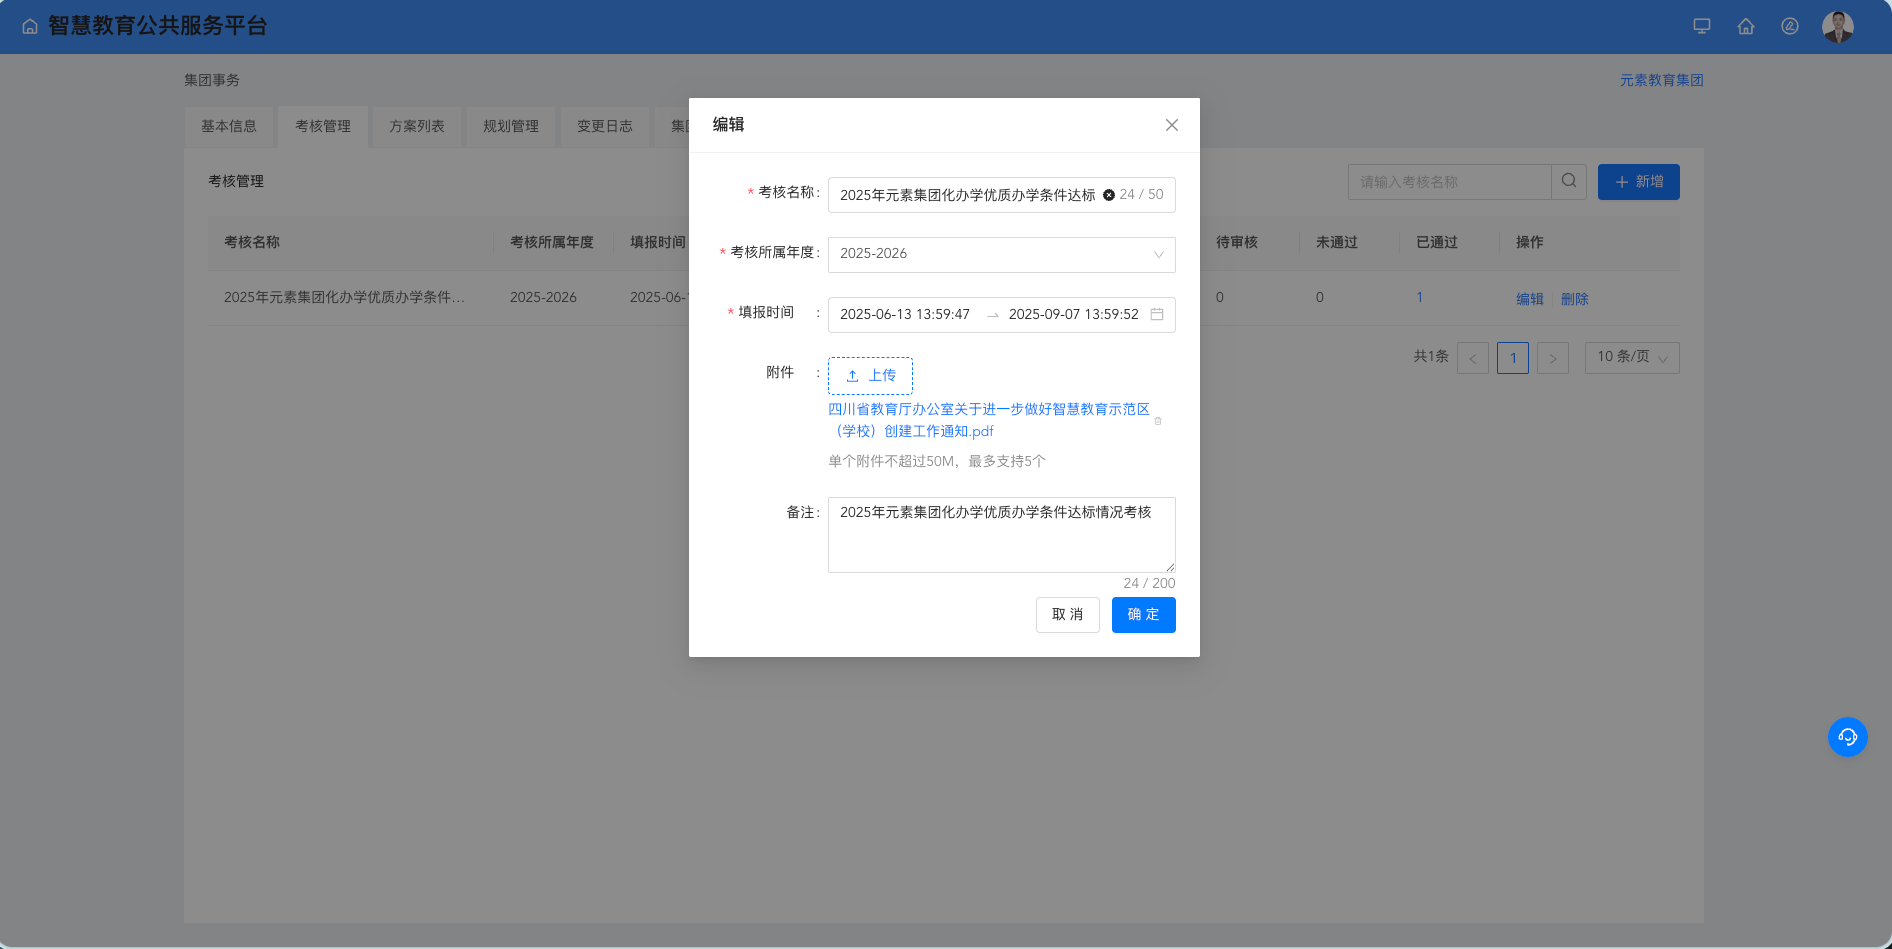Switch to the 方案列表 tab
Viewport: 1892px width, 949px height.
417,126
